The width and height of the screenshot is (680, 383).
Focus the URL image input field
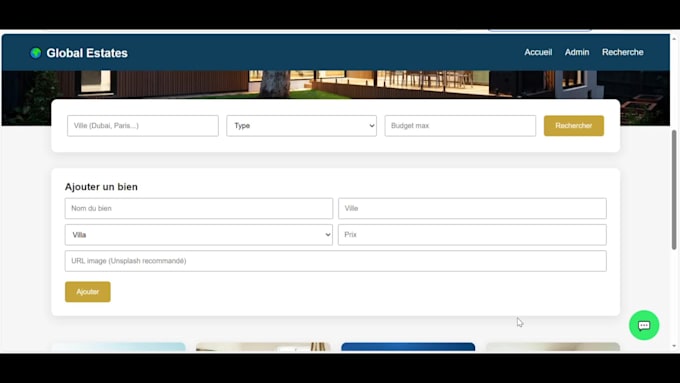336,261
